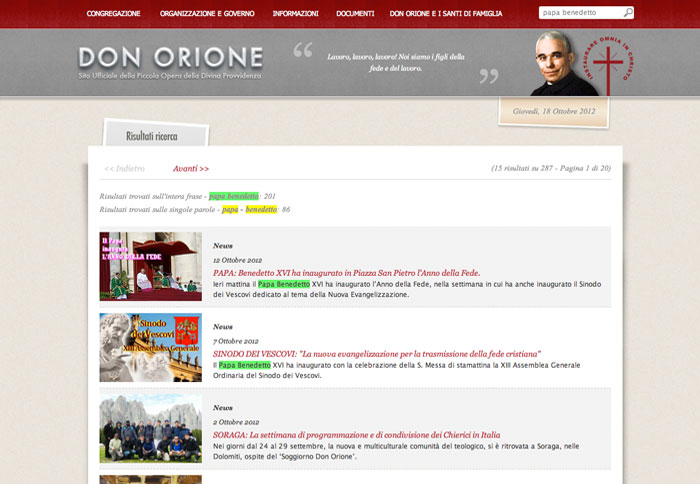This screenshot has height=484, width=700.
Task: Click highlighted 'papa' single word in summary
Action: point(230,209)
